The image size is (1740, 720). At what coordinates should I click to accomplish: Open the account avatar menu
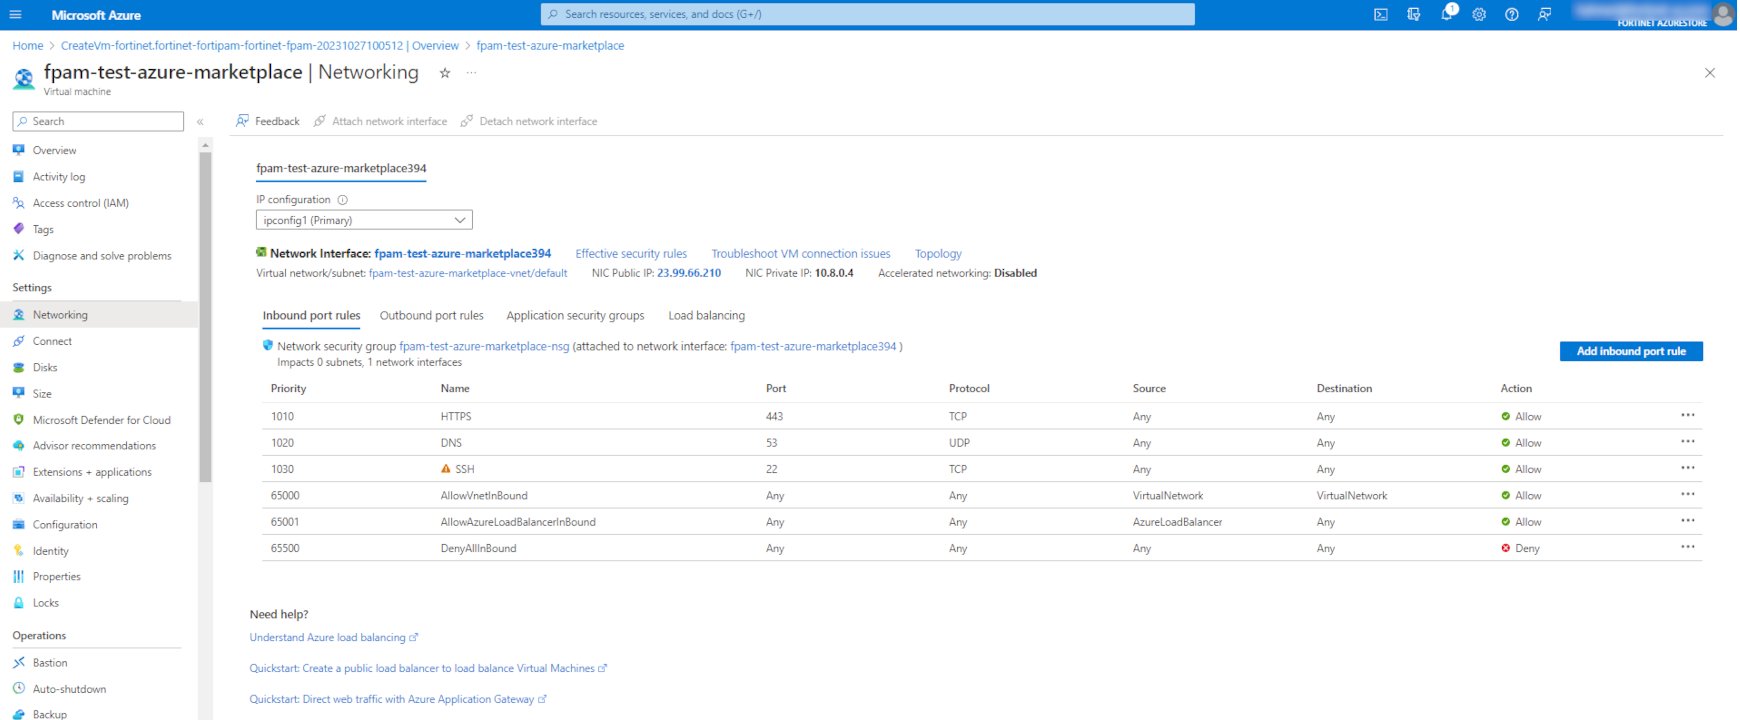point(1723,14)
